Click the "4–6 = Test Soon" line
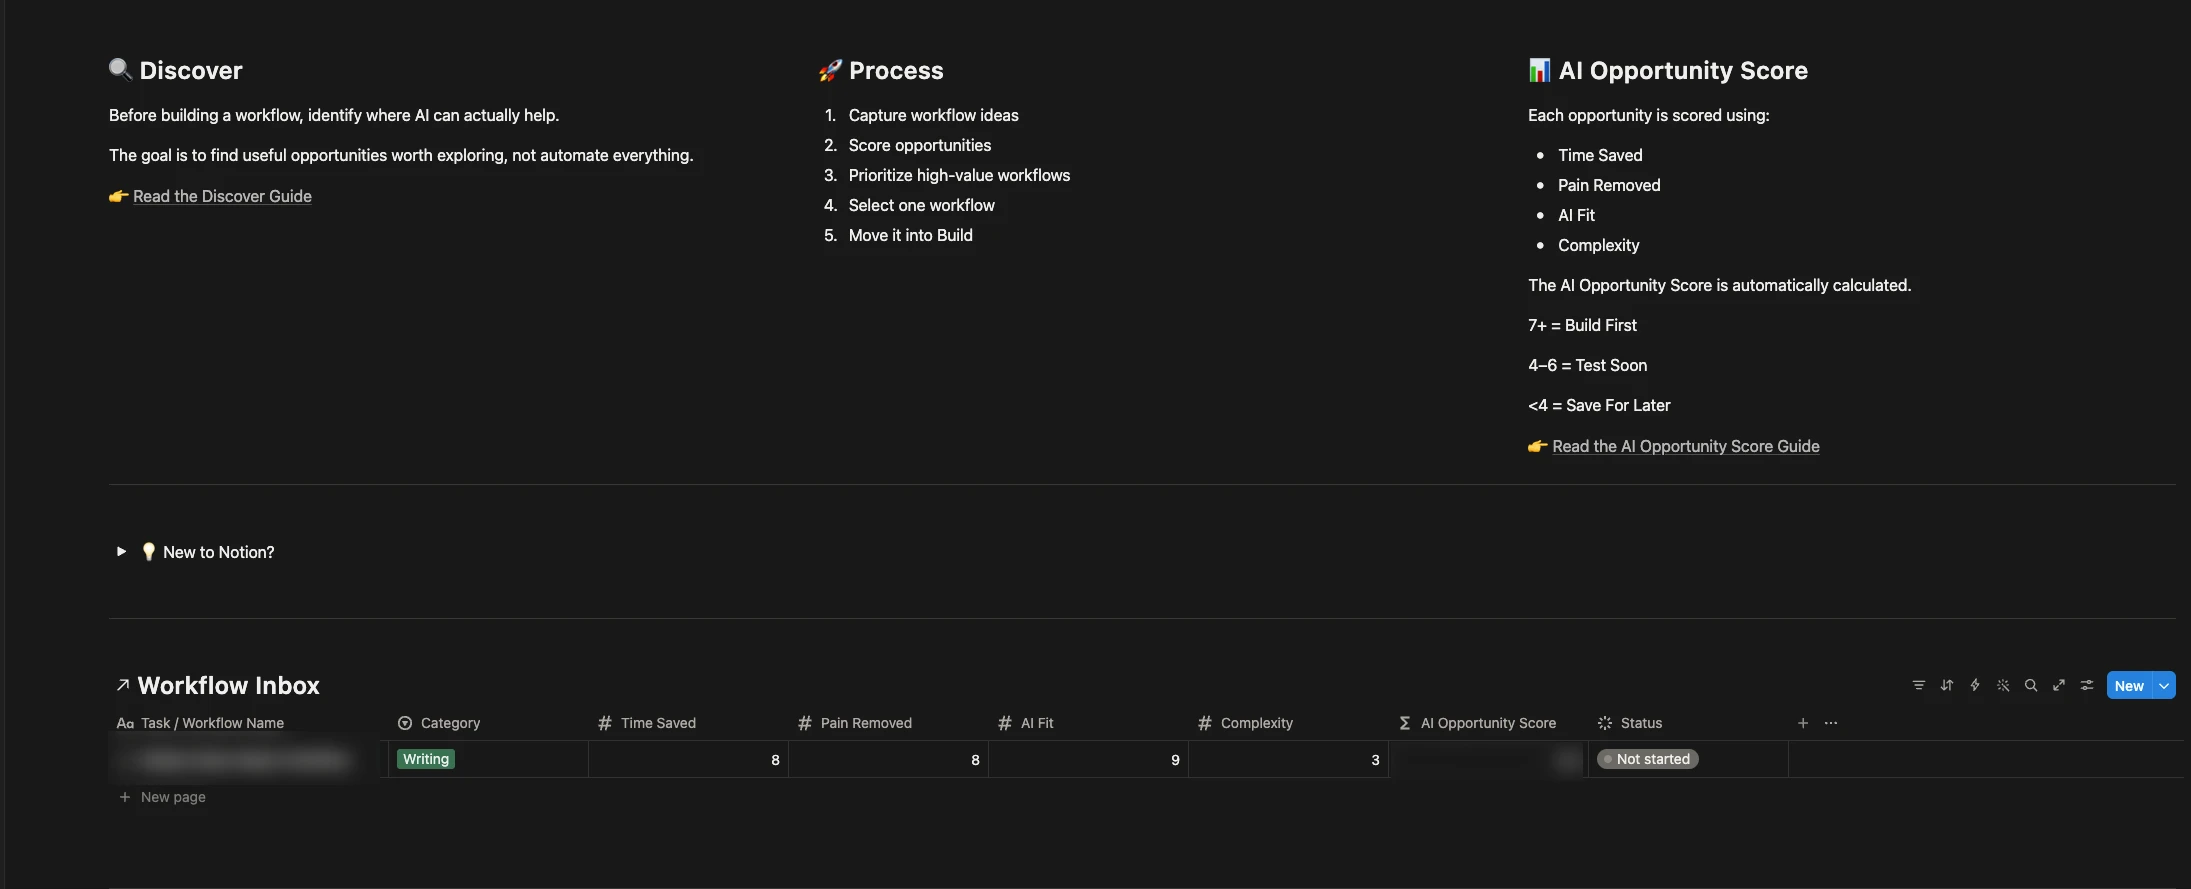 [x=1587, y=365]
